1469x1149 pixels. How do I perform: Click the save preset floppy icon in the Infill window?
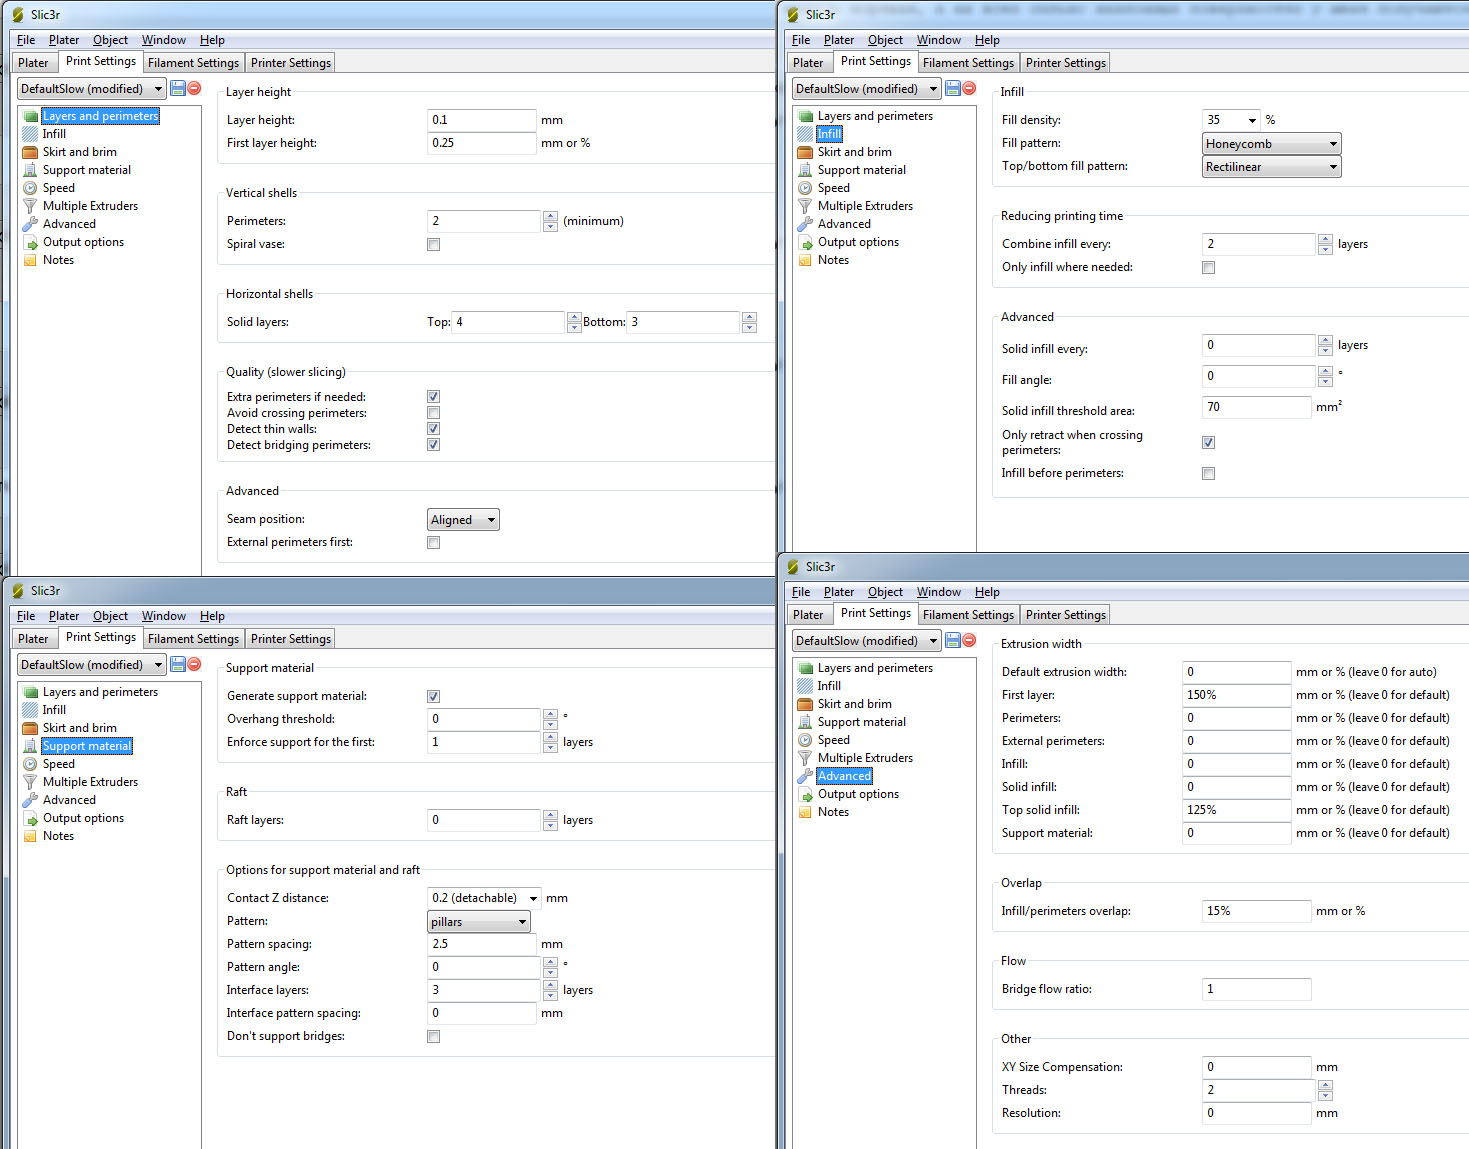953,88
